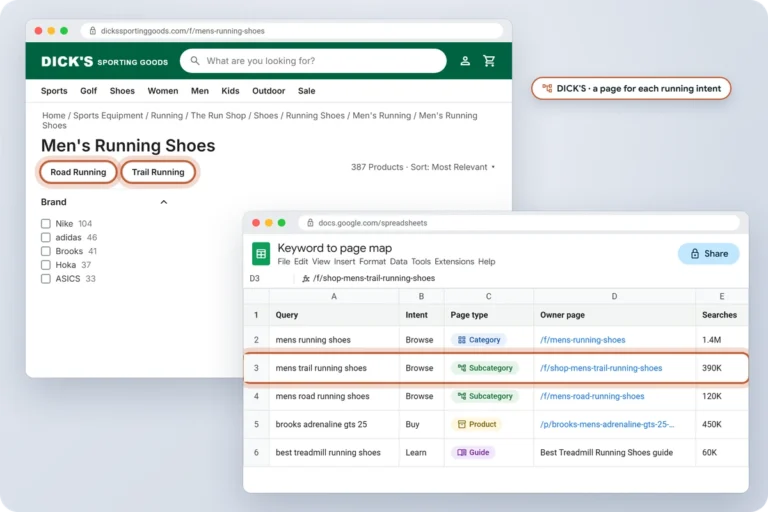
Task: Select row 5 header in spreadsheet
Action: [256, 424]
